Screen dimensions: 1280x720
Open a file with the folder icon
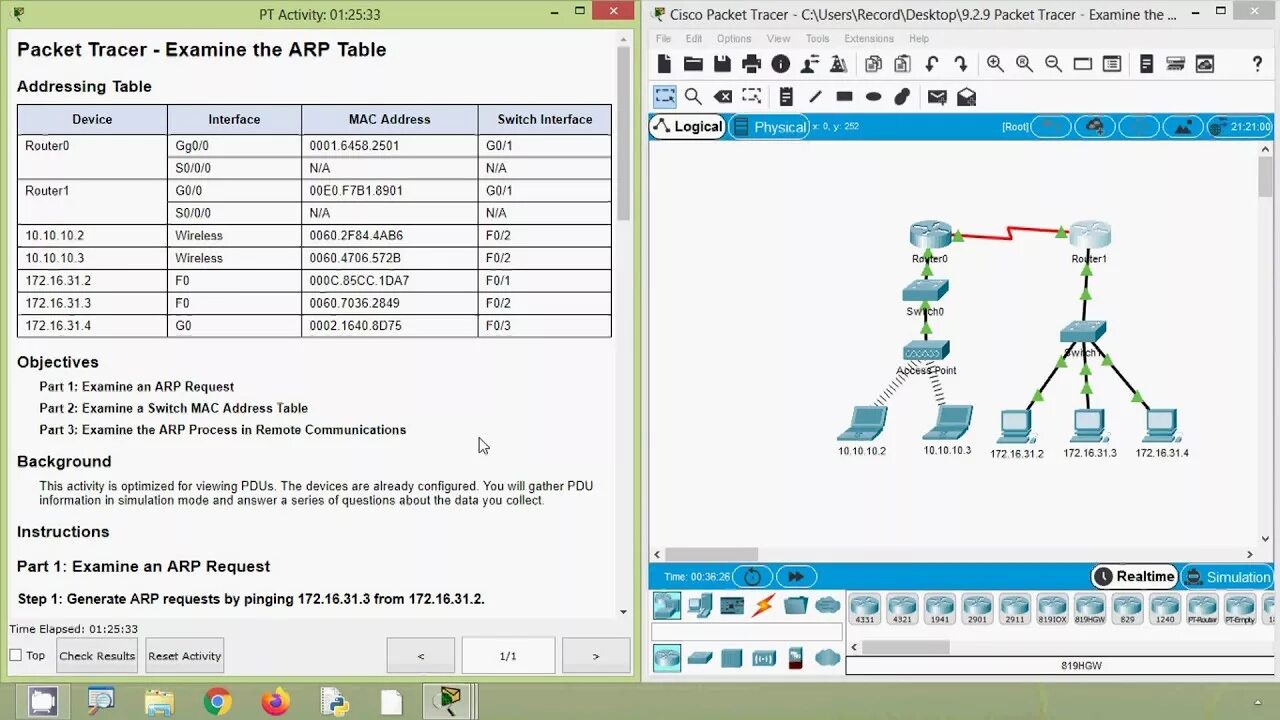pyautogui.click(x=693, y=64)
